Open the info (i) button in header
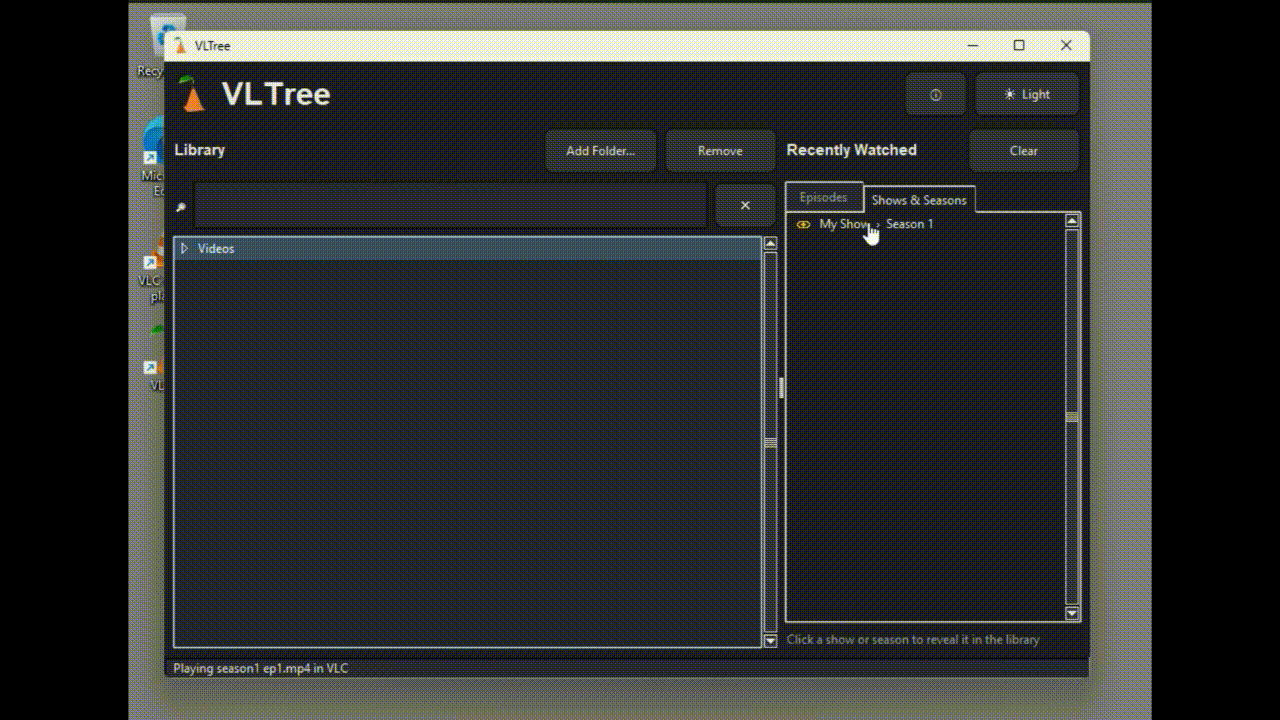The image size is (1280, 720). [935, 94]
